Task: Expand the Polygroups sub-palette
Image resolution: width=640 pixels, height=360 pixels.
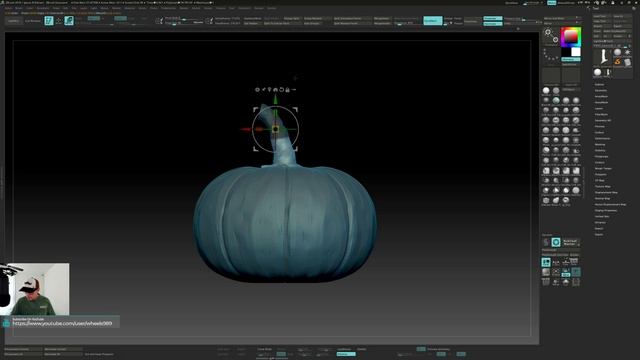Action: [x=601, y=156]
